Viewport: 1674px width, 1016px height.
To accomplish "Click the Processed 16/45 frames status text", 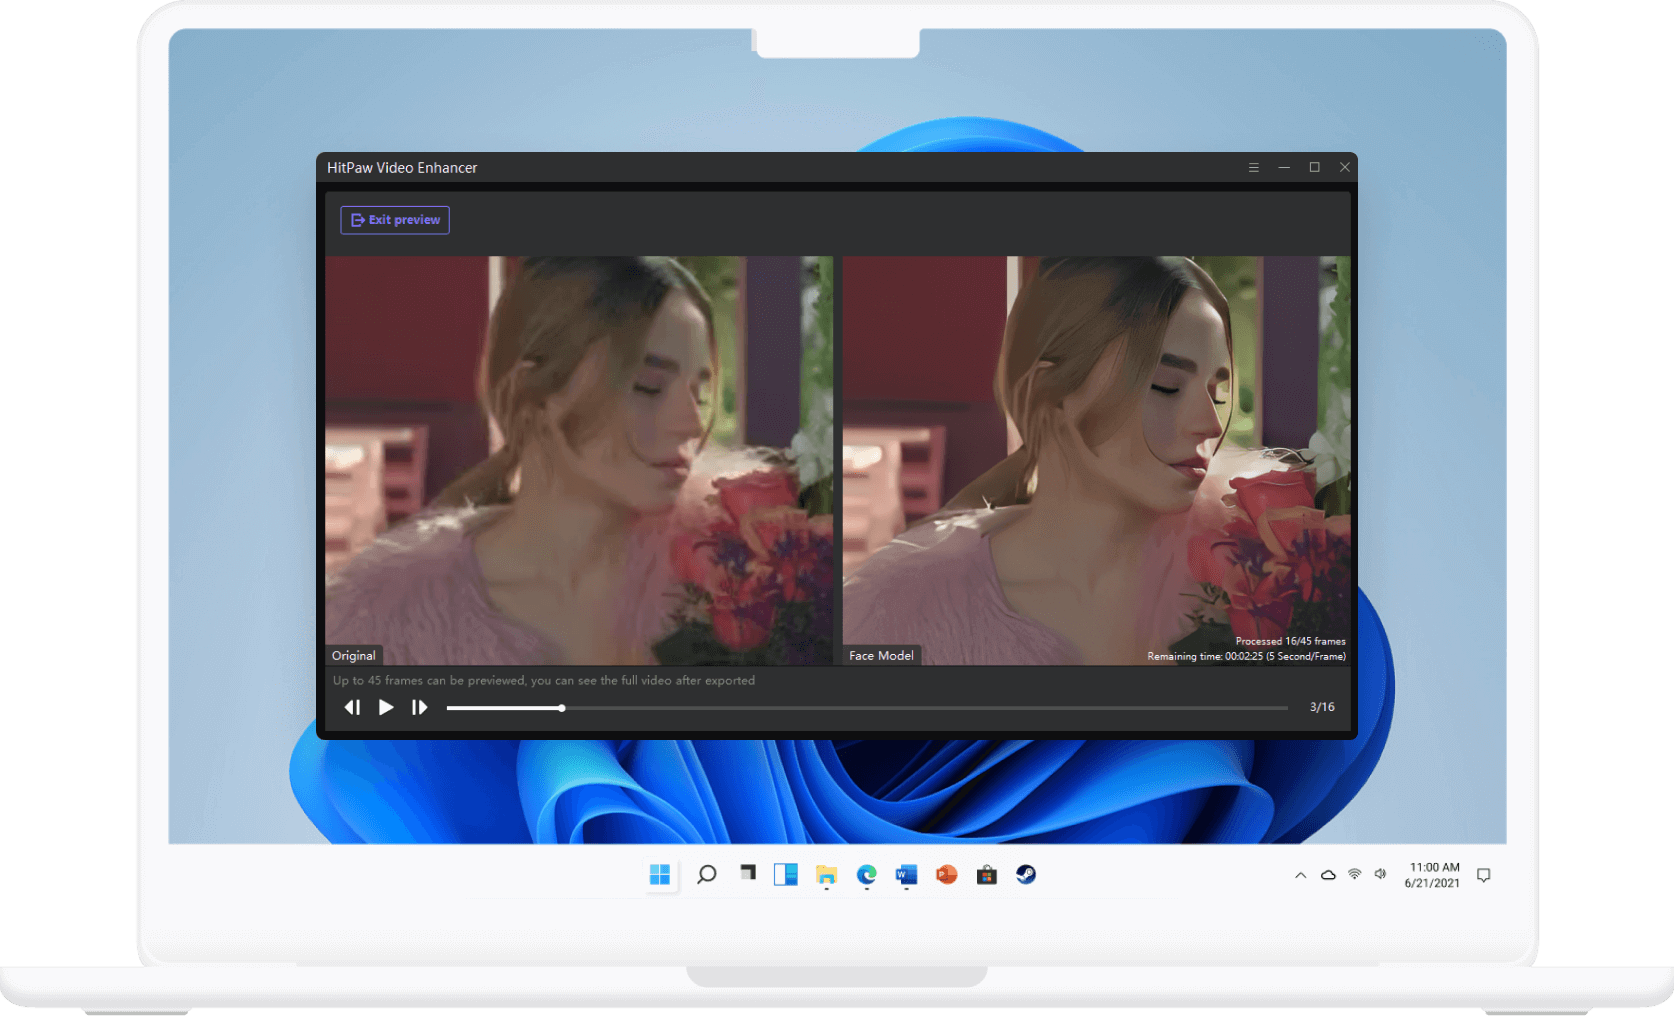I will click(x=1290, y=641).
